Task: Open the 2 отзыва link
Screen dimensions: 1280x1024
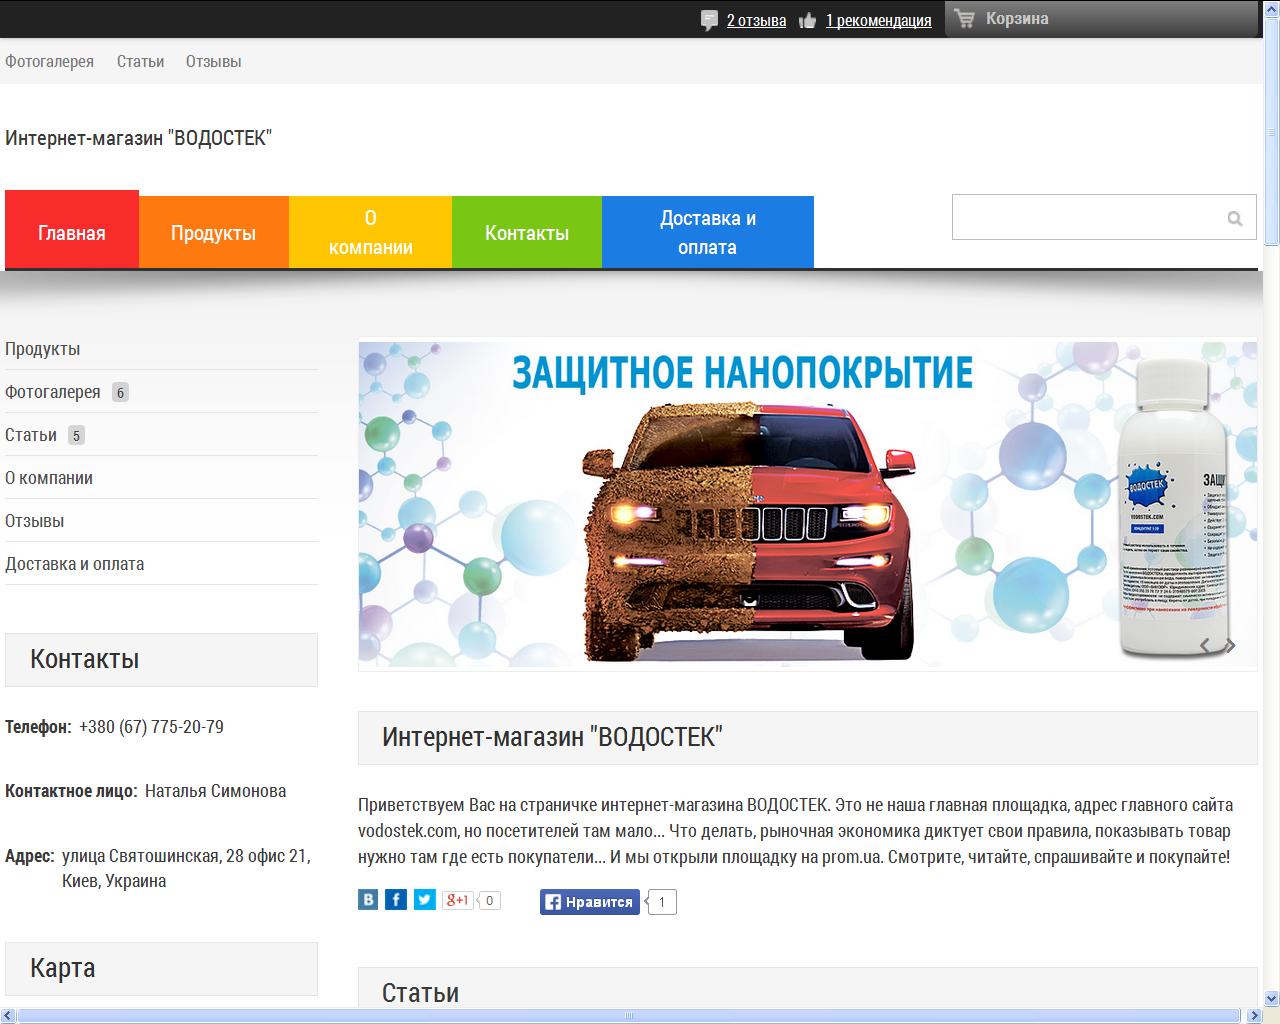Action: (x=756, y=20)
